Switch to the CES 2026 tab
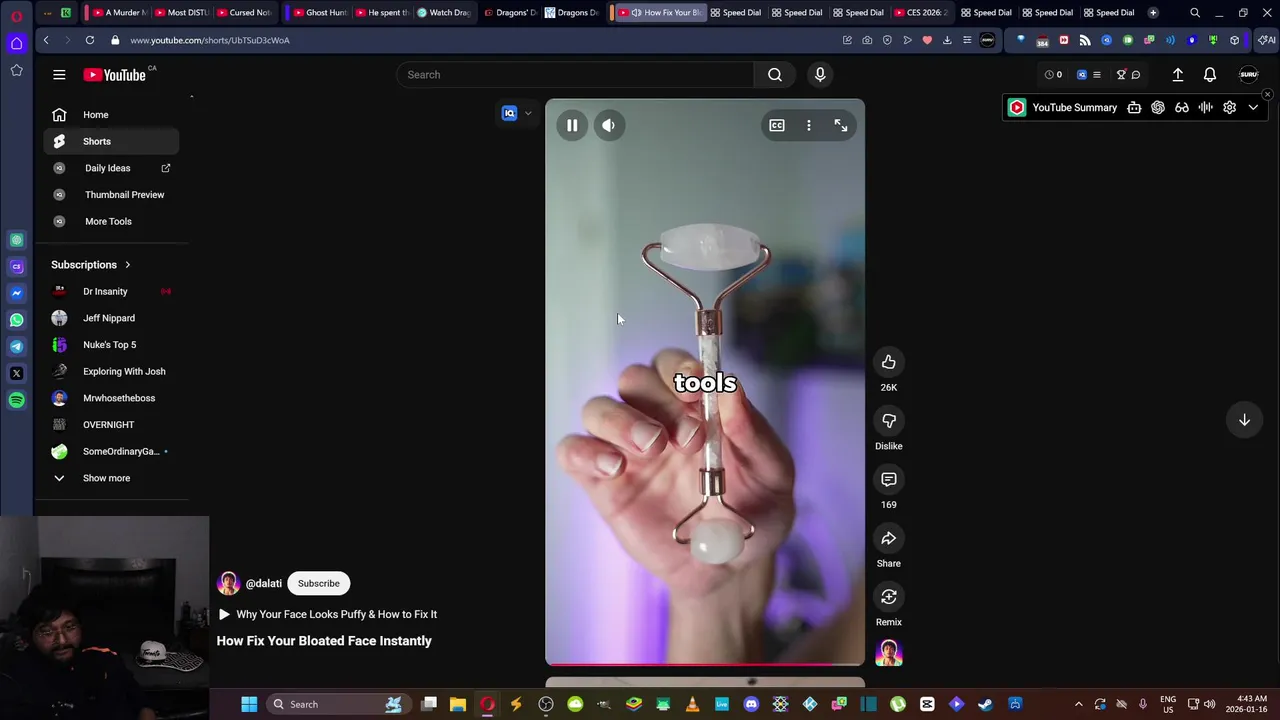 pyautogui.click(x=921, y=13)
